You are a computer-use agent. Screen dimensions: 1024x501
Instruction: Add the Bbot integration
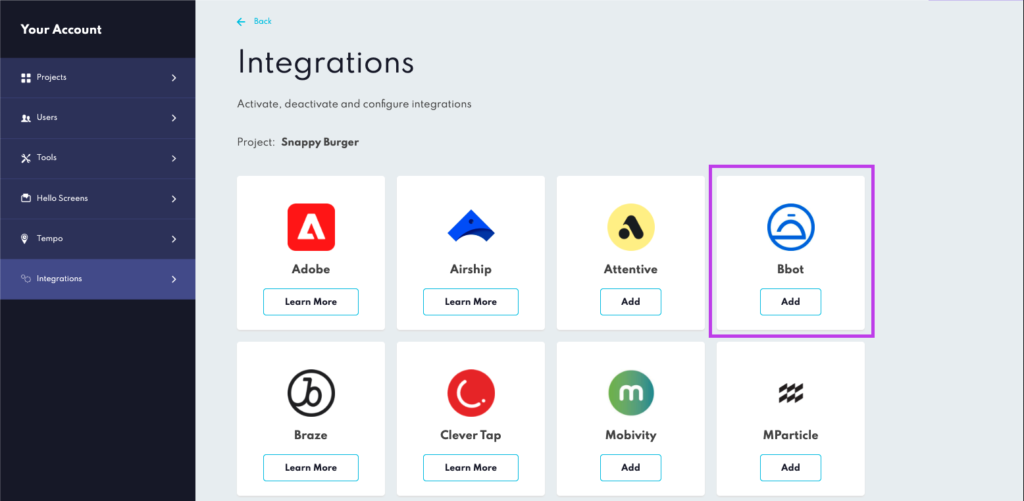790,301
